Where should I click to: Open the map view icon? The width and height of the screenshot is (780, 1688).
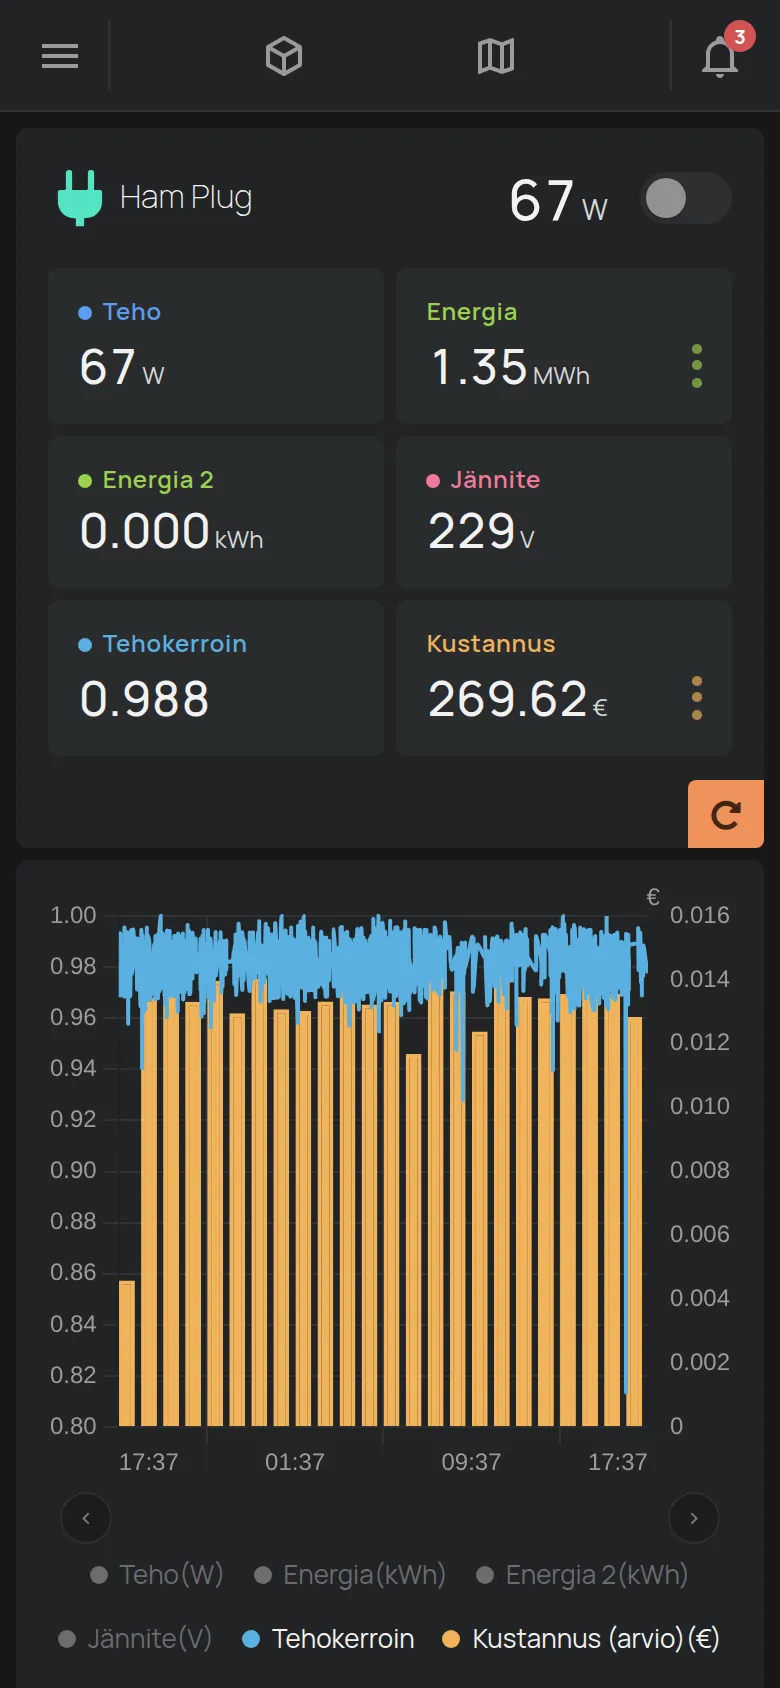point(496,56)
